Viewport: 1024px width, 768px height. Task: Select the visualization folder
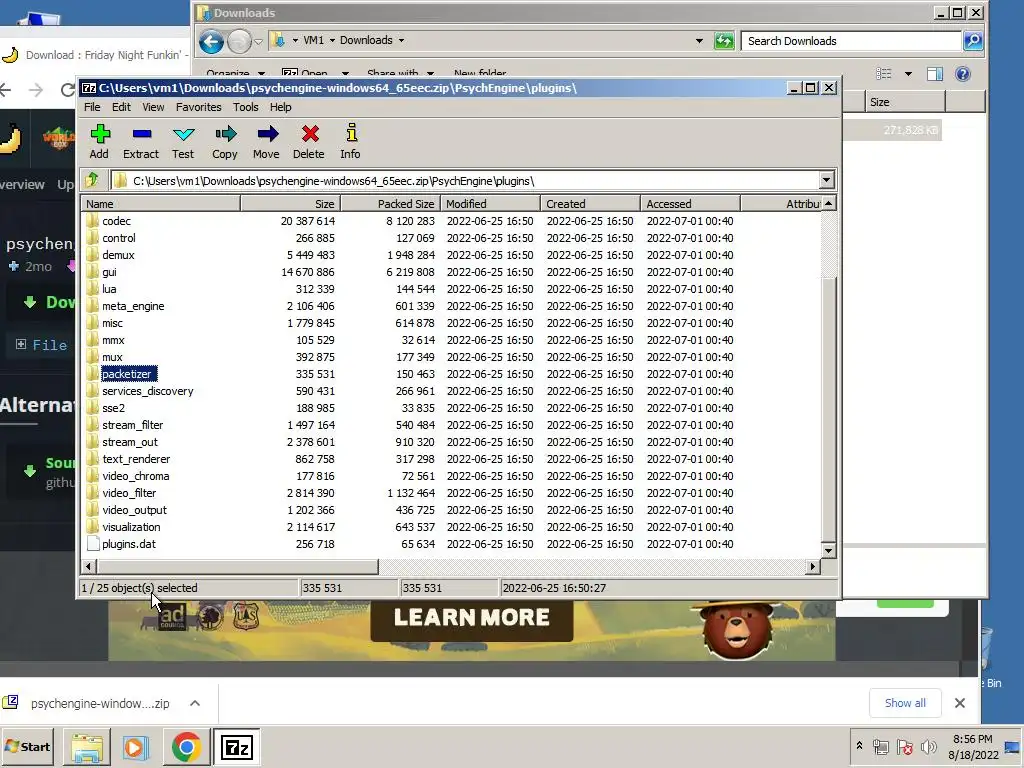tap(131, 526)
